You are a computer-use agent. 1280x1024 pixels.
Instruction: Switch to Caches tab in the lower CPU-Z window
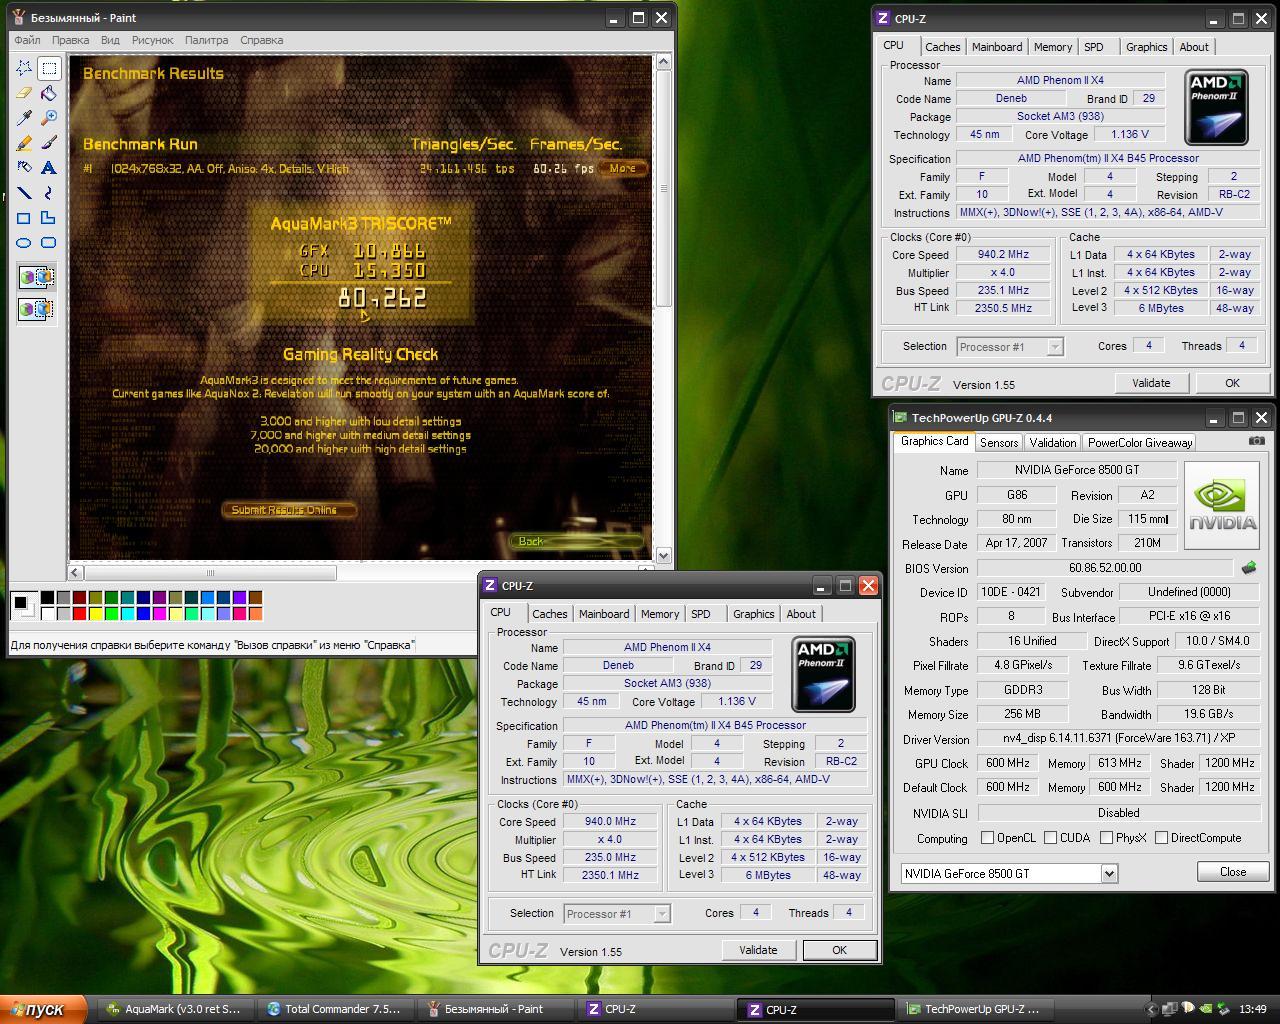(549, 614)
